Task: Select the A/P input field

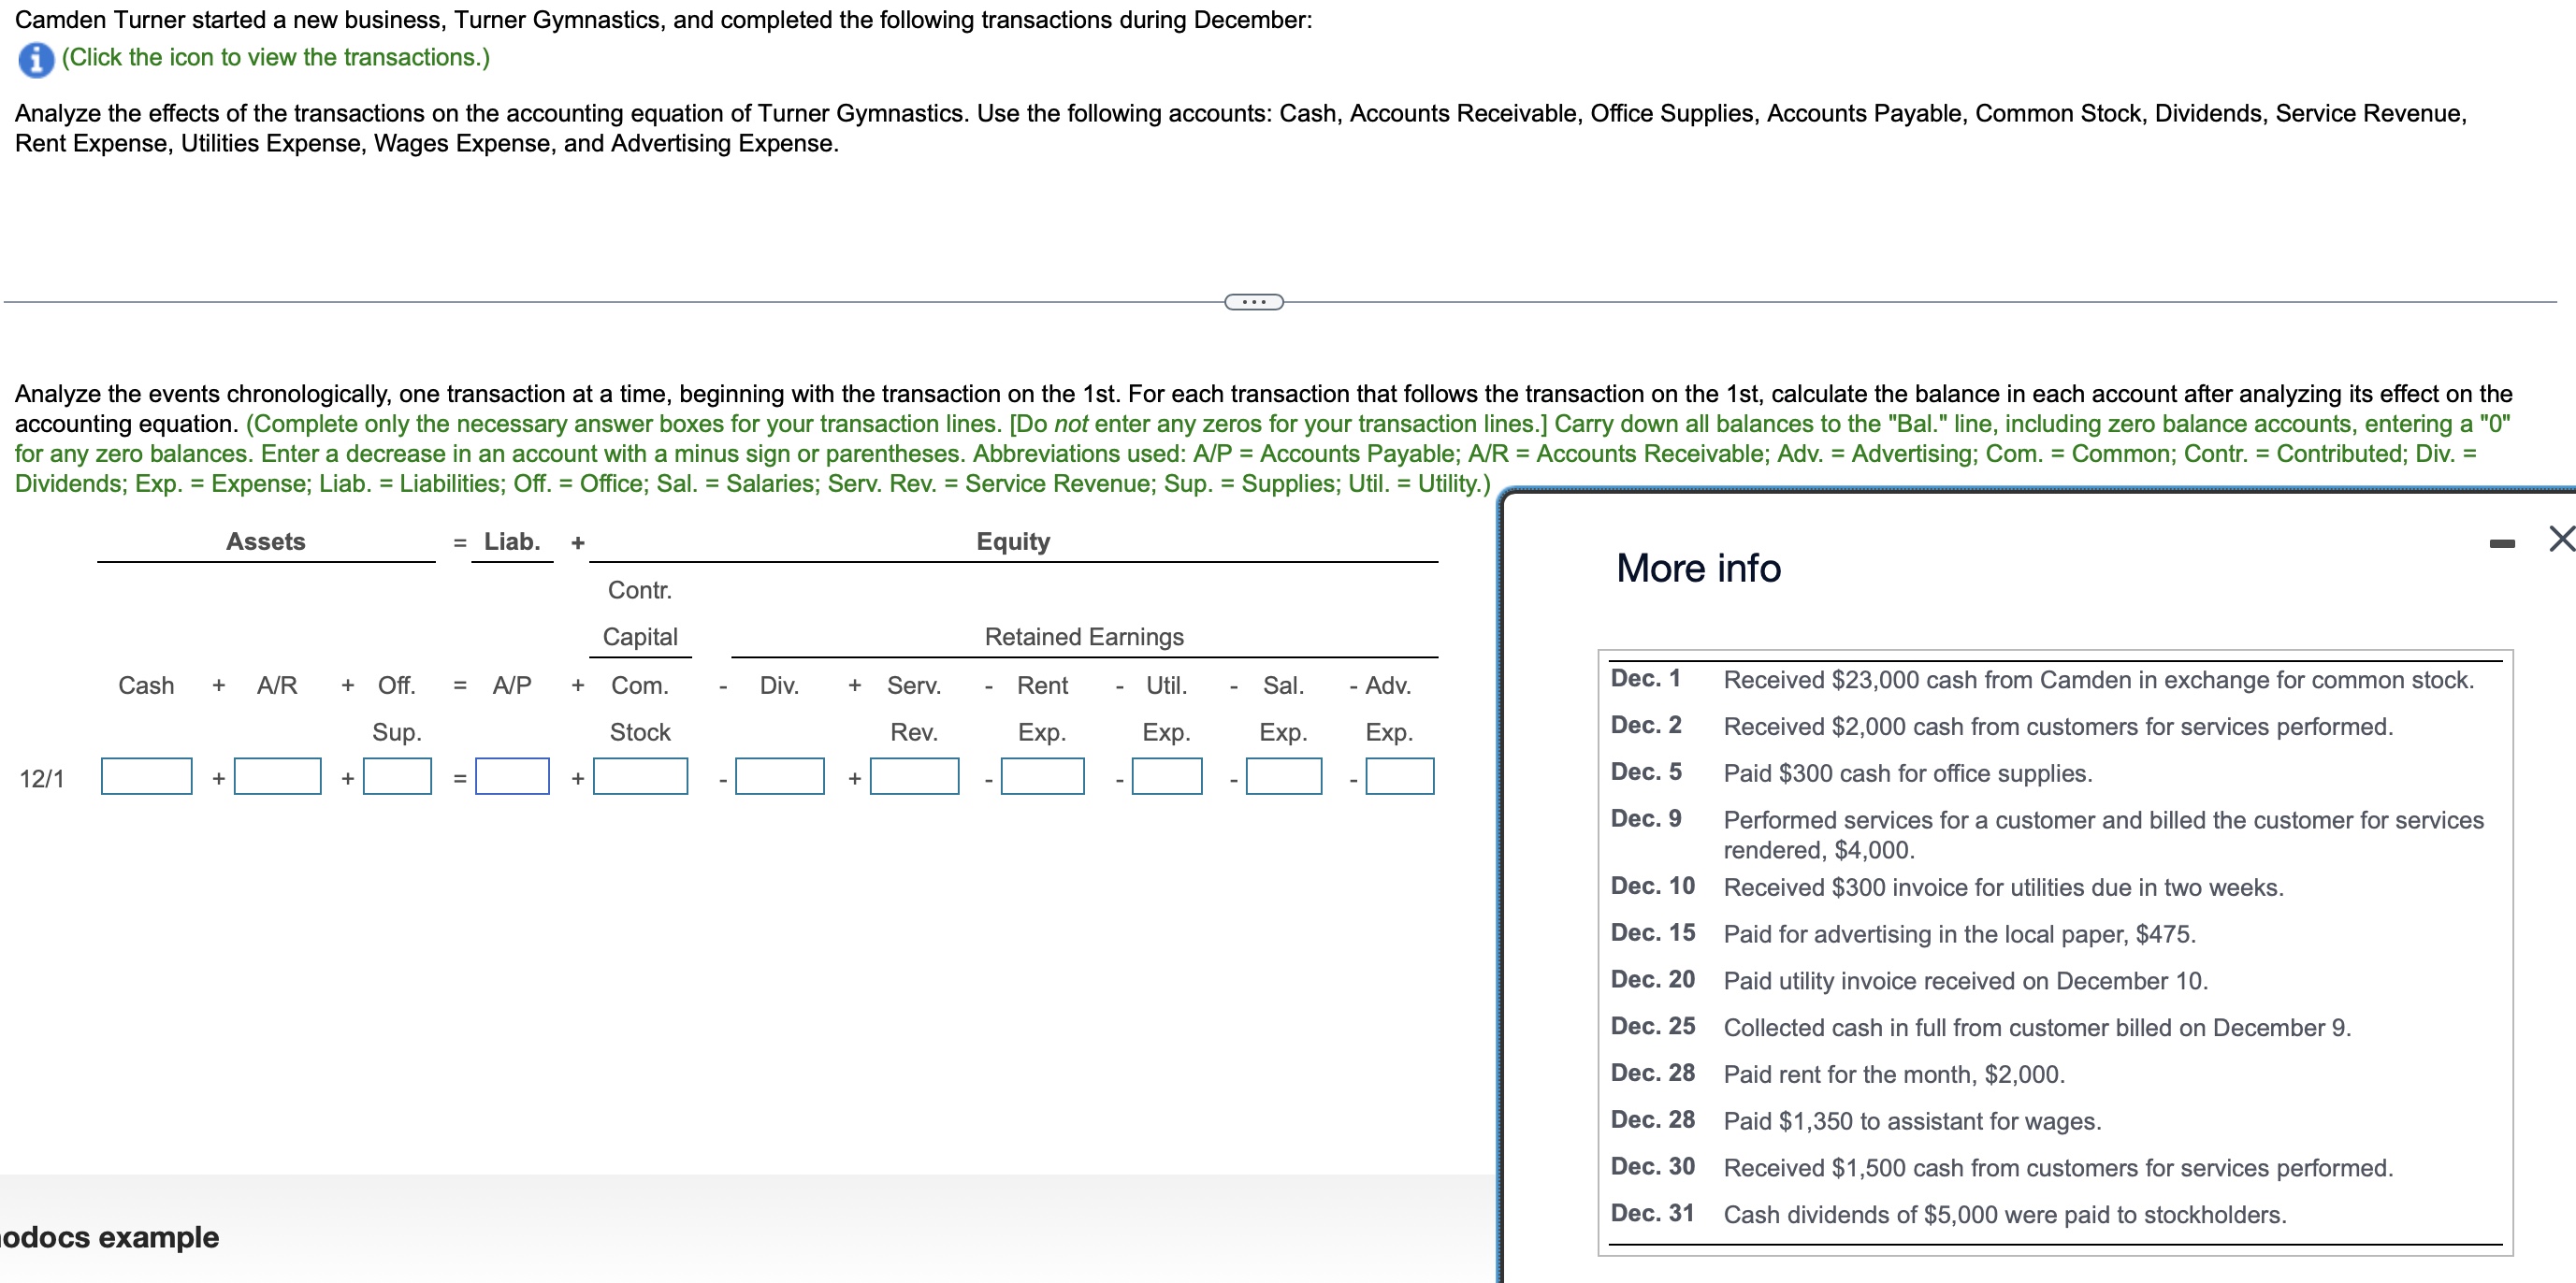Action: coord(512,776)
